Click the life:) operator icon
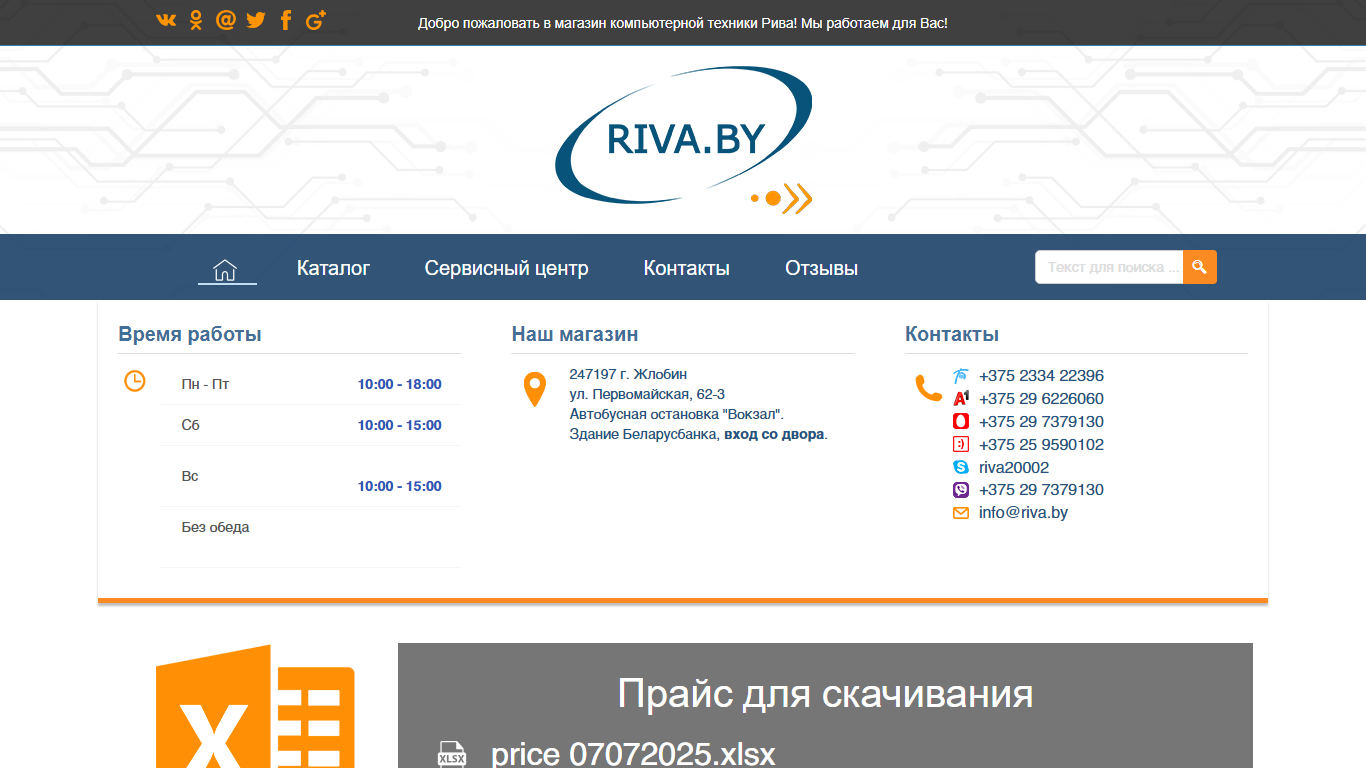This screenshot has width=1366, height=768. coord(961,445)
